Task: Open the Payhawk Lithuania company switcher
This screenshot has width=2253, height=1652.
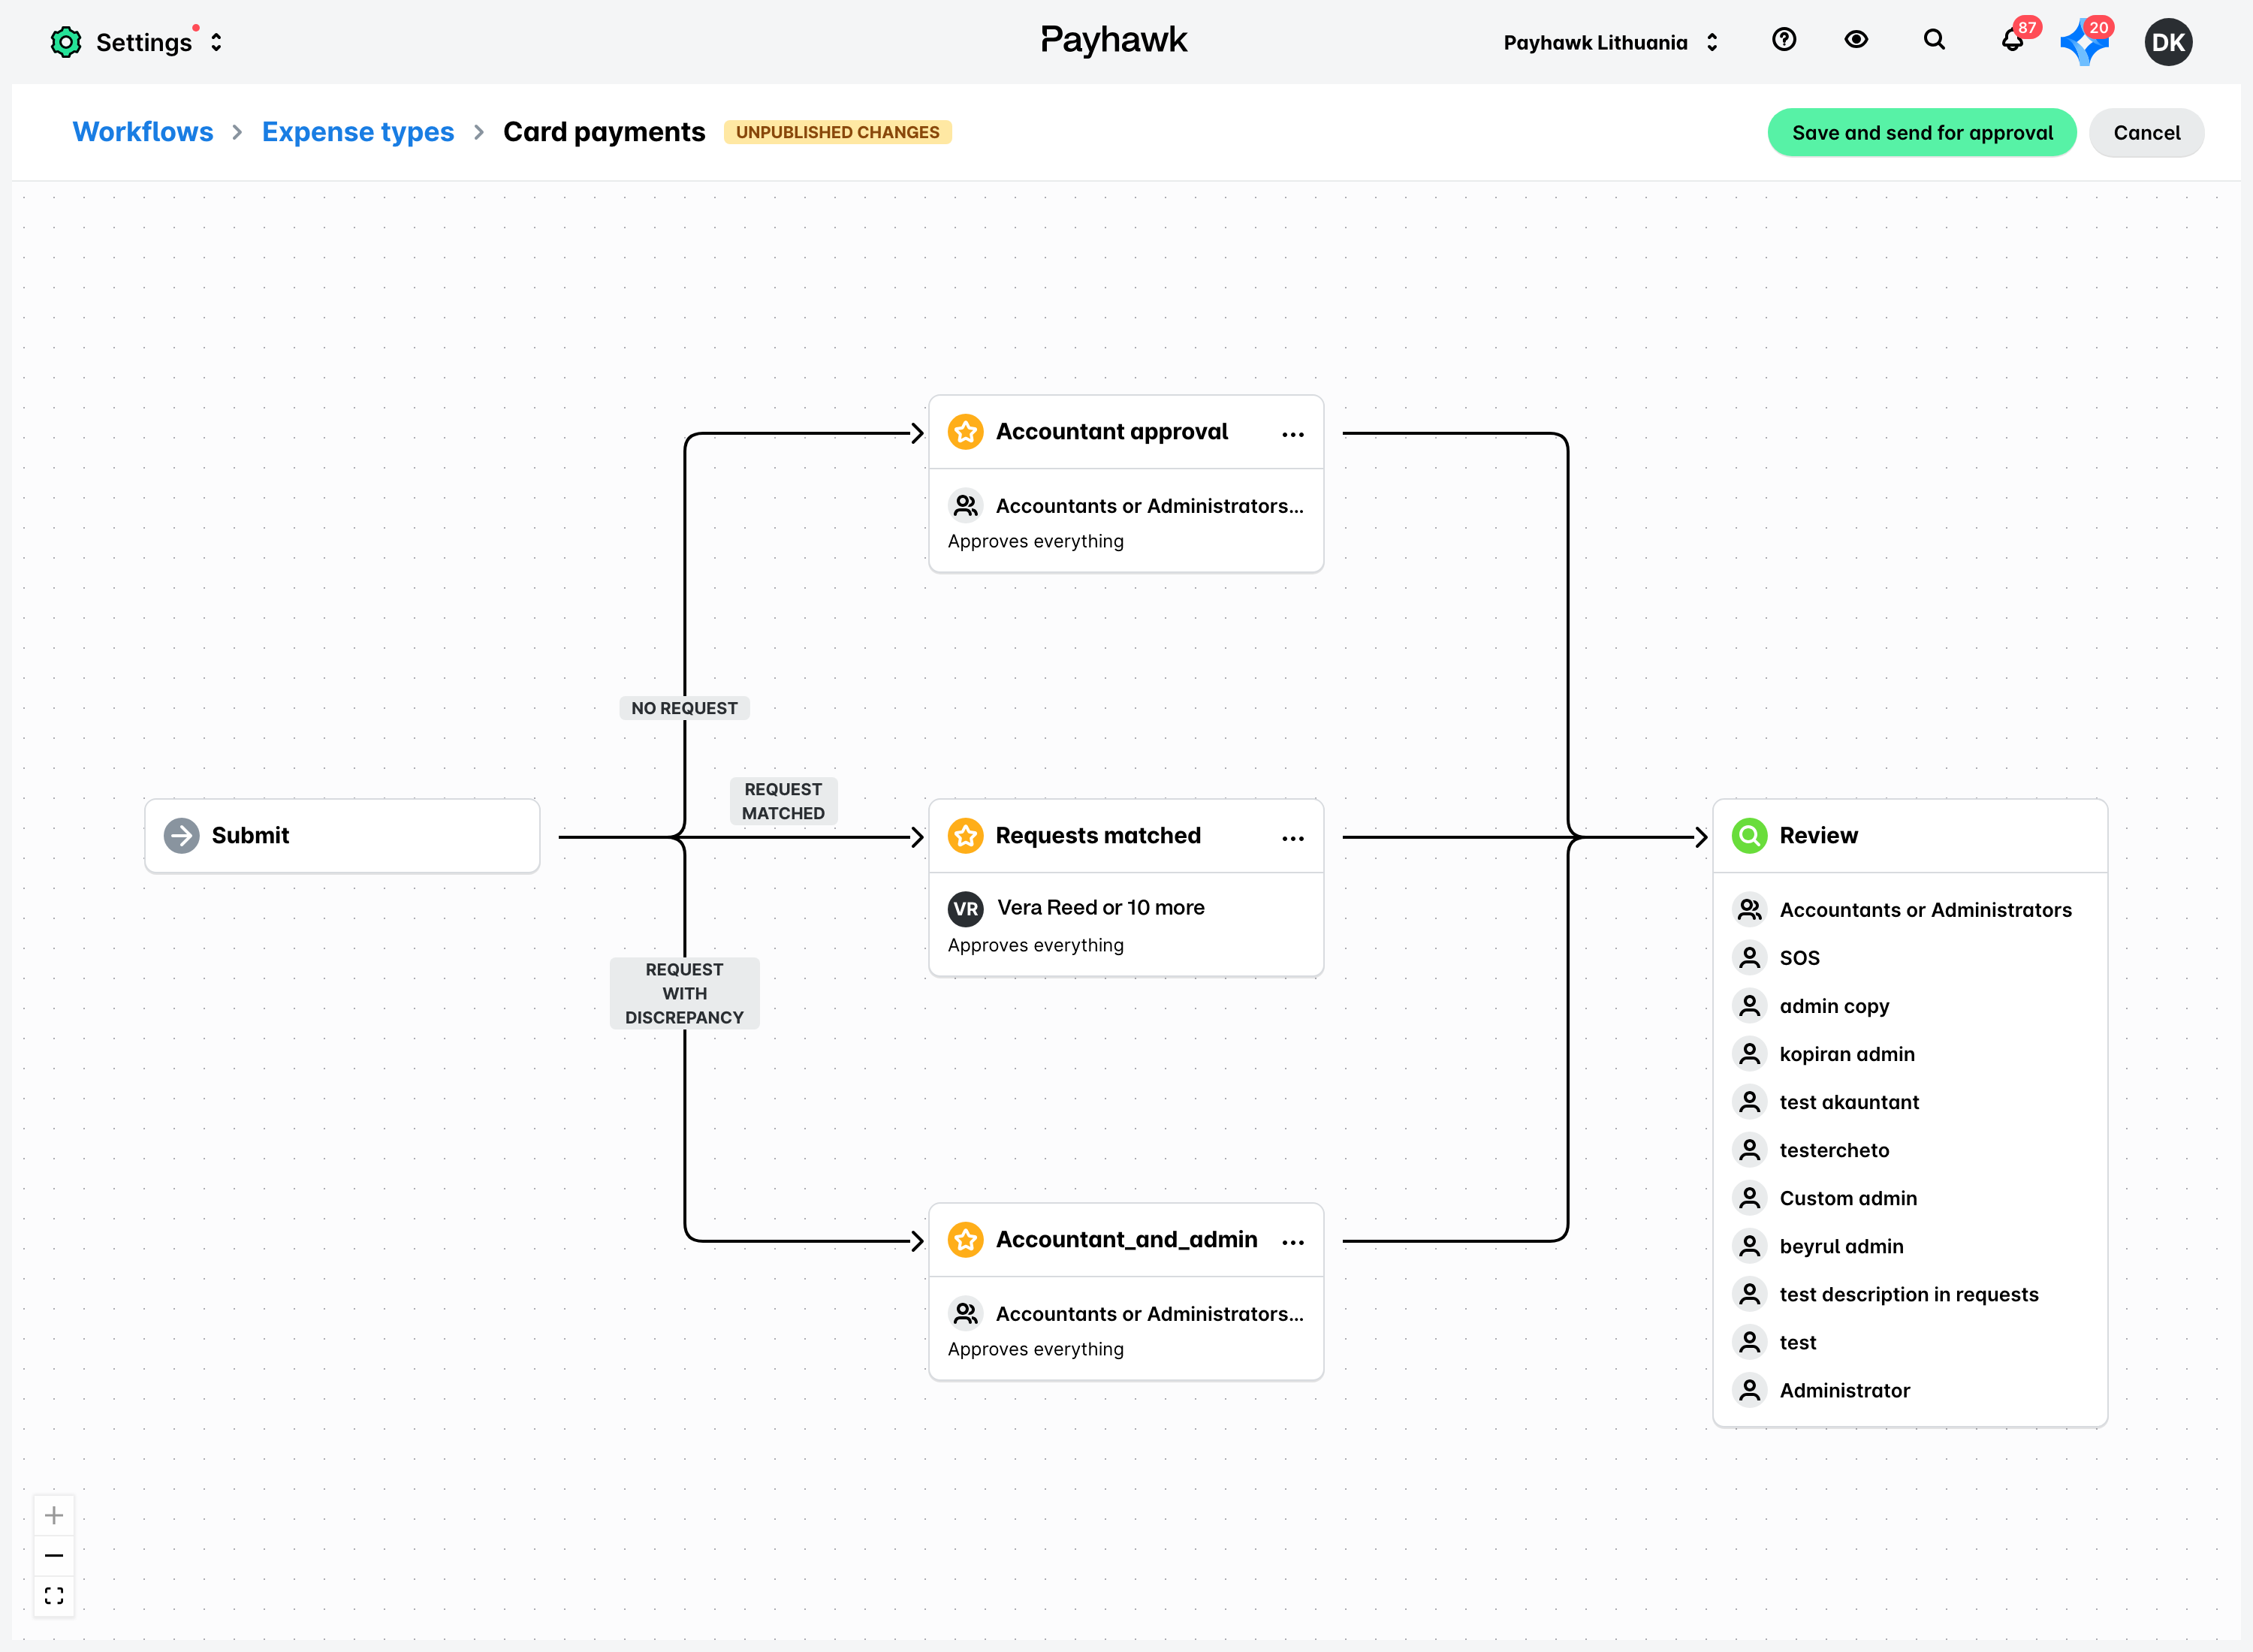Action: [x=1610, y=42]
